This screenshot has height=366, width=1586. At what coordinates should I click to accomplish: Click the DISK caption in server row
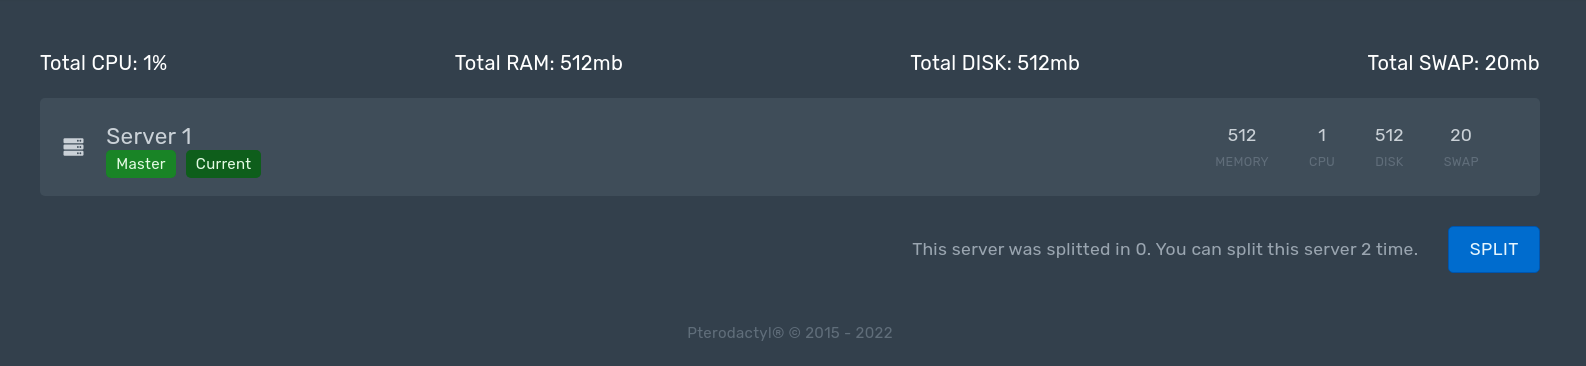click(x=1389, y=162)
